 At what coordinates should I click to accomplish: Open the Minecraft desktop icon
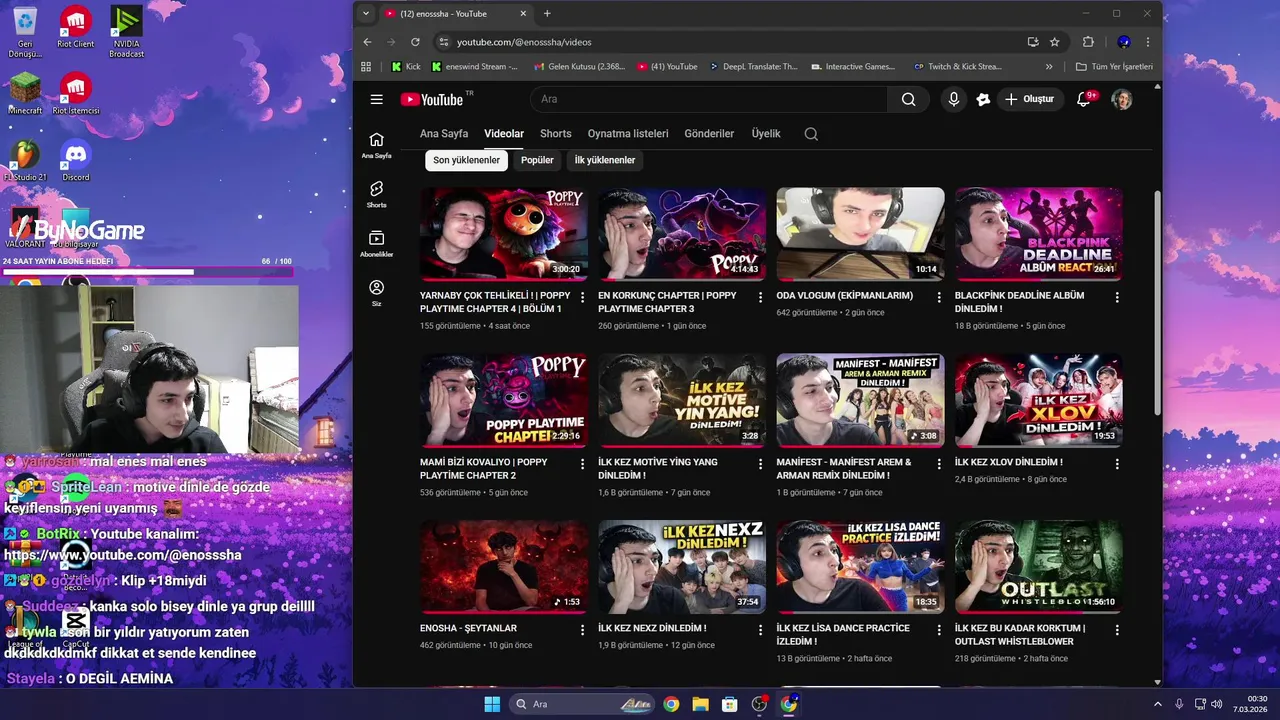coord(25,94)
